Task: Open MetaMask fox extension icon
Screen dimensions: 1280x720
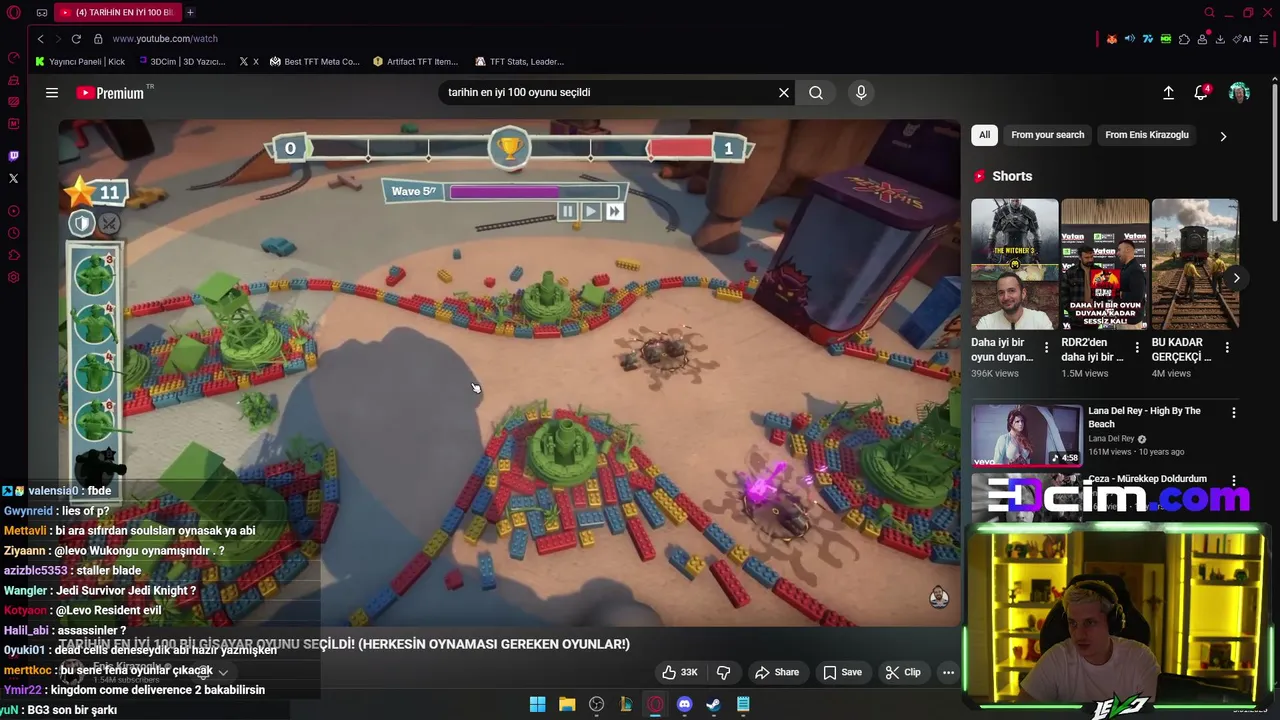Action: tap(1111, 39)
